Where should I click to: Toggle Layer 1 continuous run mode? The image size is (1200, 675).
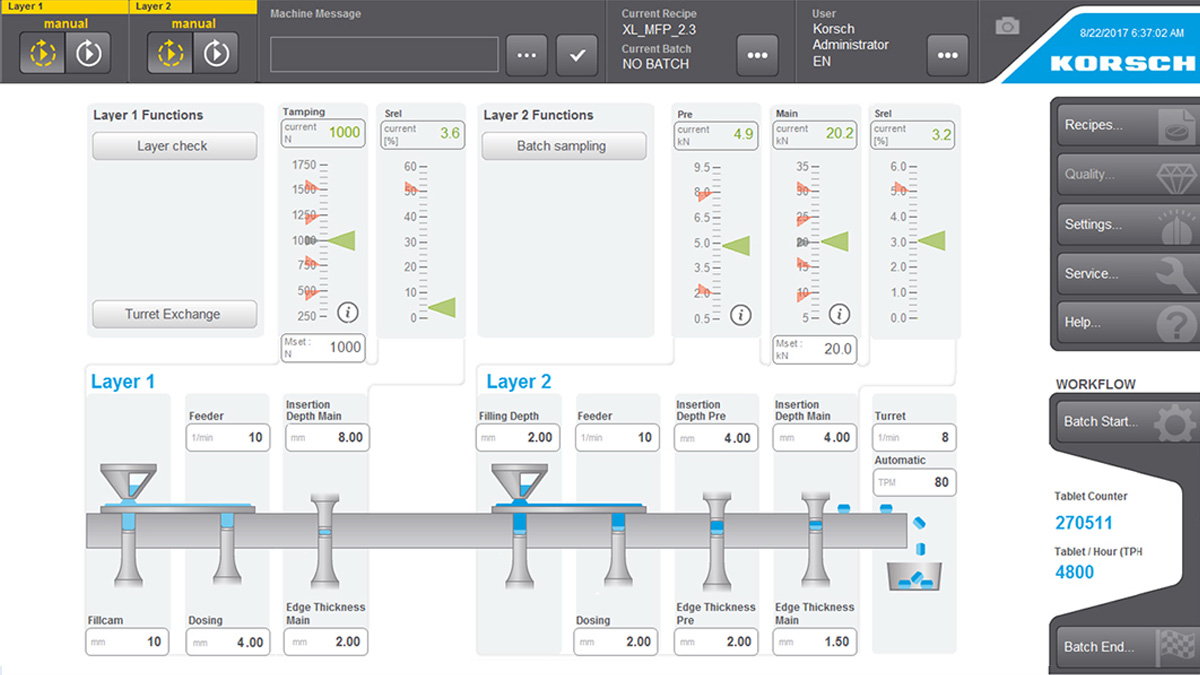pos(89,53)
